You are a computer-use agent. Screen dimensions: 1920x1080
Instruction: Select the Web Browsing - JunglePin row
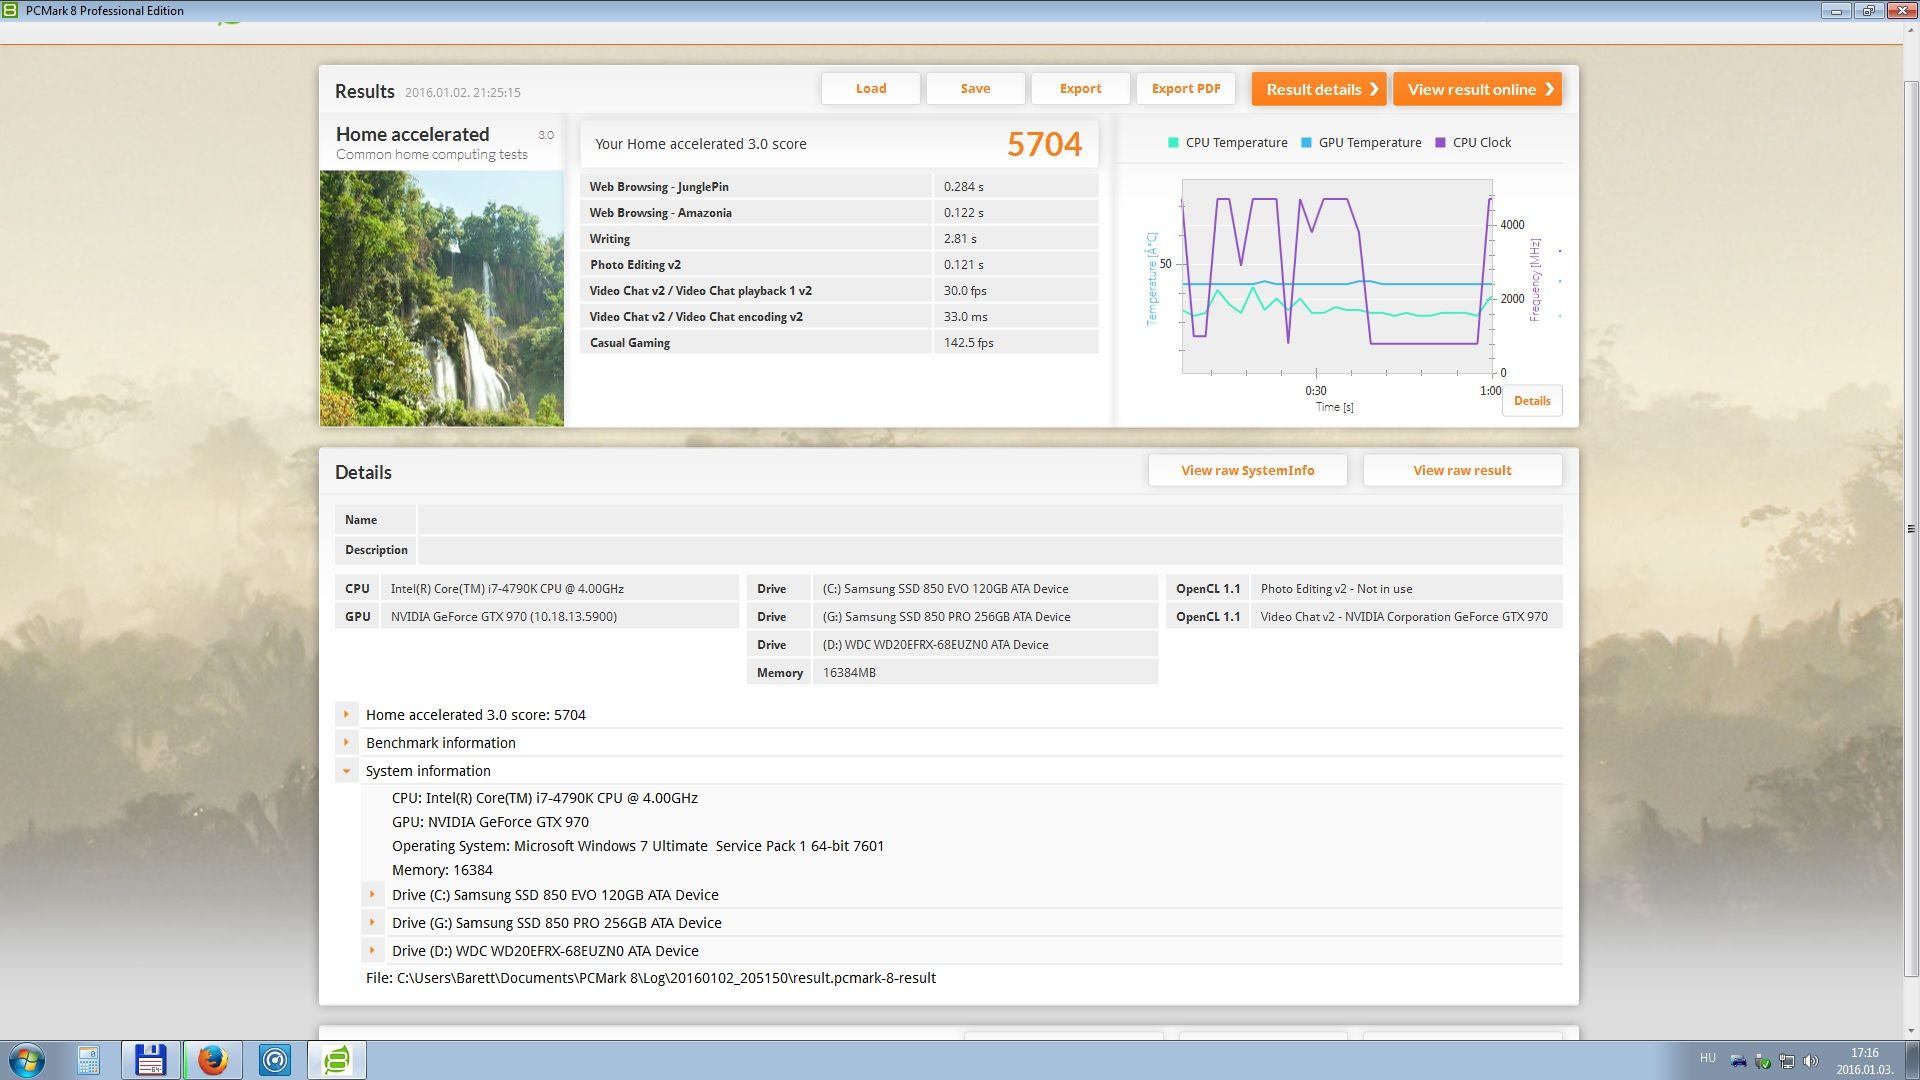tap(839, 186)
